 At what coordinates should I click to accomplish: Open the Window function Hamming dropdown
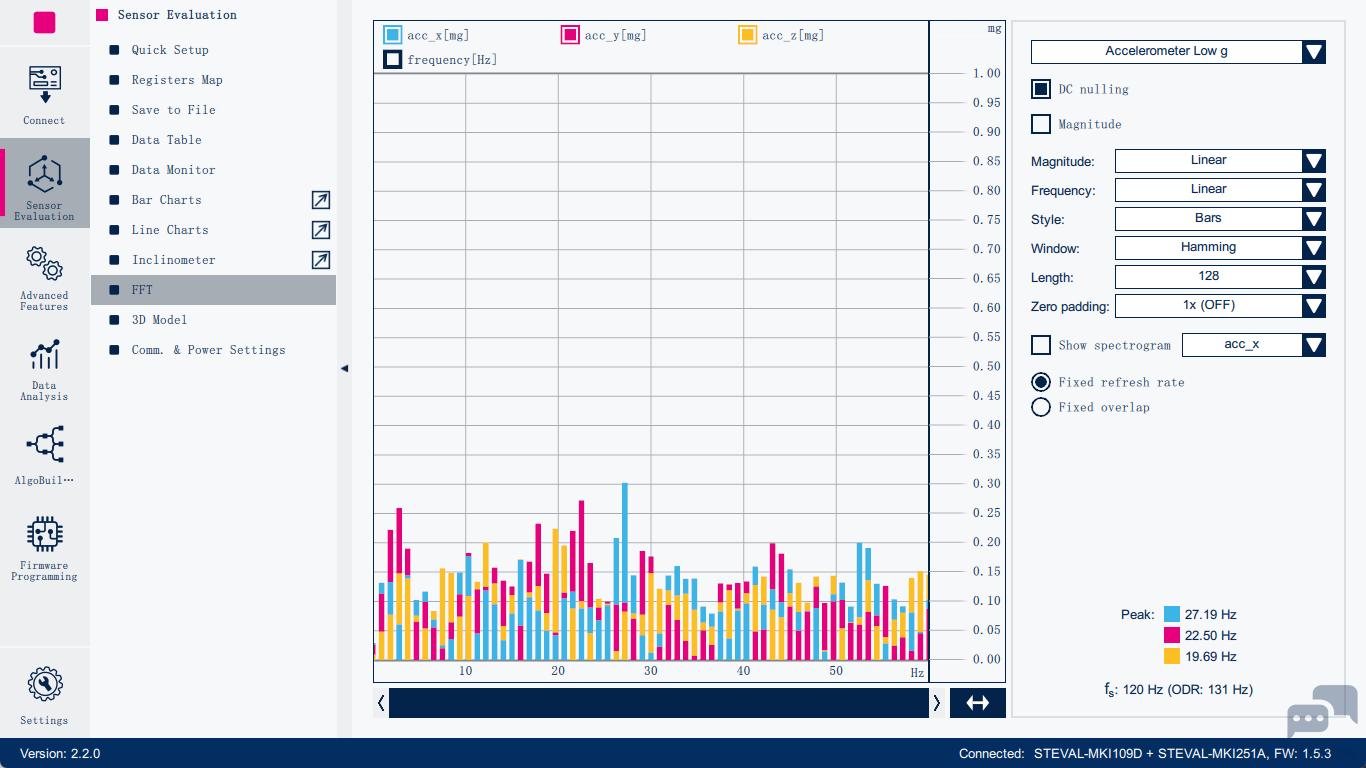(1220, 248)
